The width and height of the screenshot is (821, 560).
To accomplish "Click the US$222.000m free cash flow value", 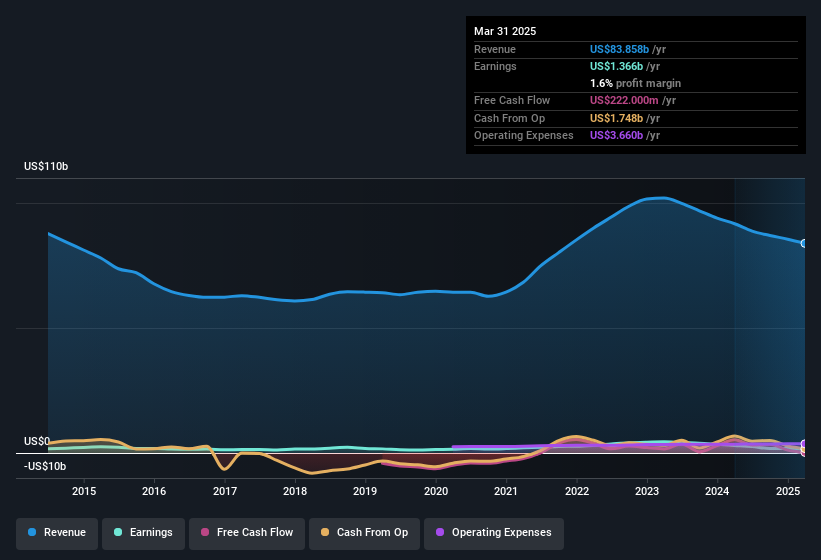I will point(624,100).
